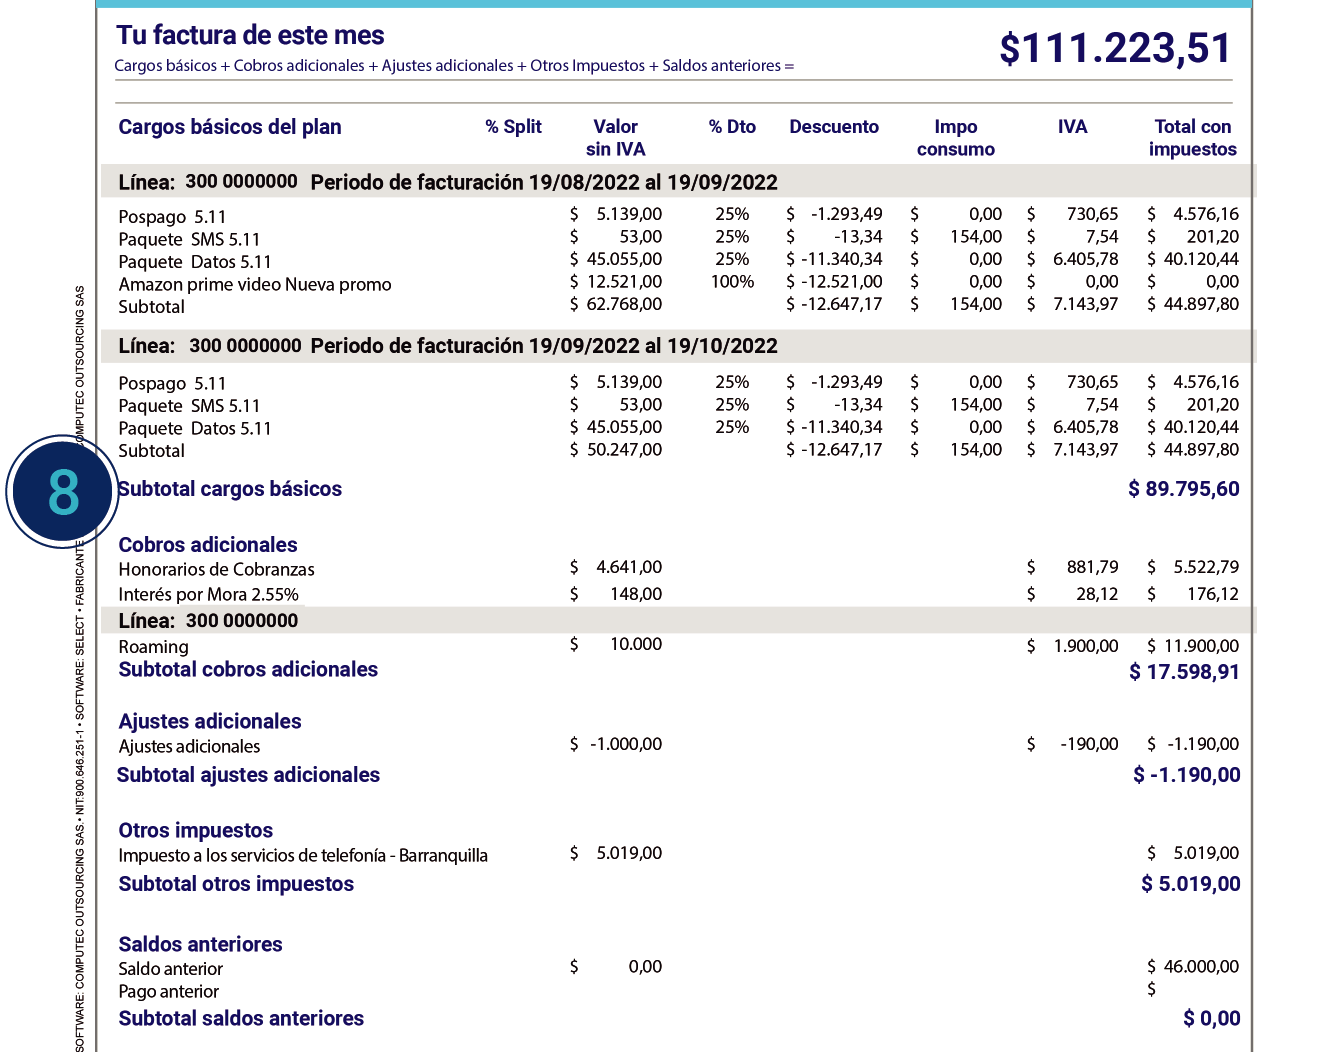Select the "Subtotal cobros adicionales" label
The height and width of the screenshot is (1052, 1317).
[x=248, y=670]
